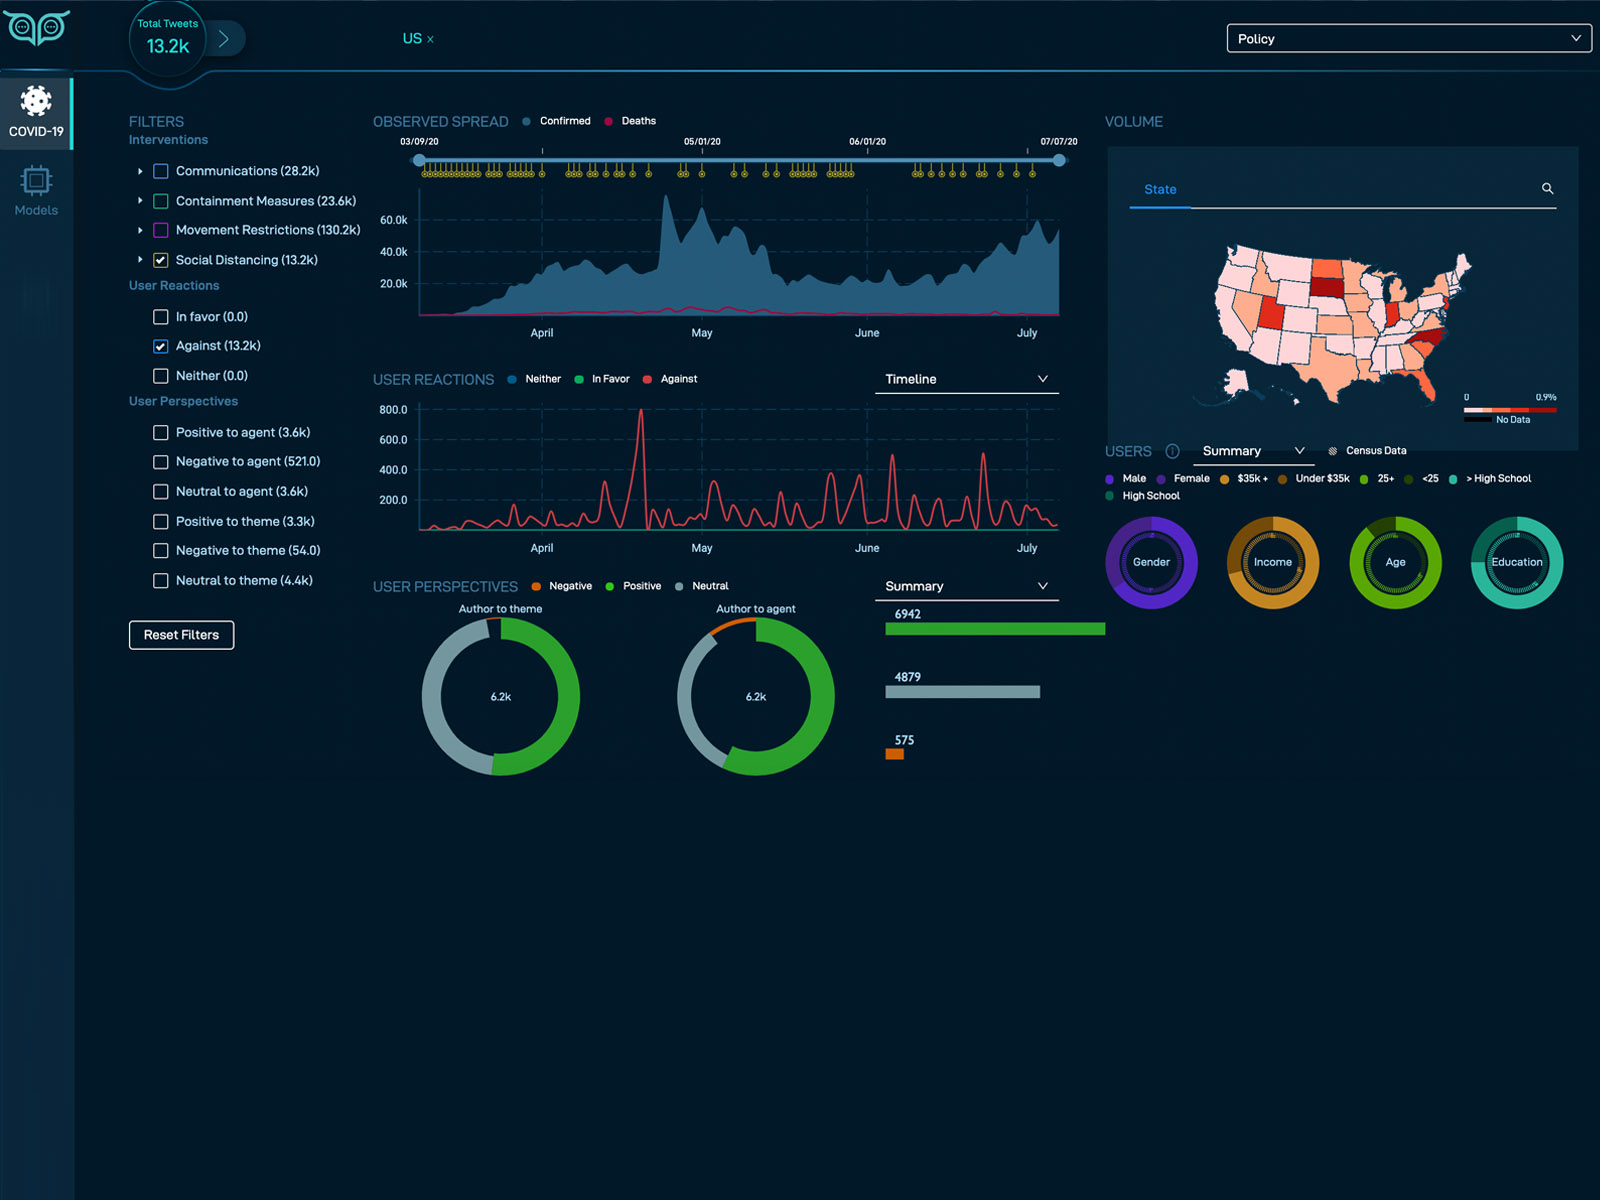The width and height of the screenshot is (1600, 1200).
Task: Remove the US filter tag
Action: [x=431, y=40]
